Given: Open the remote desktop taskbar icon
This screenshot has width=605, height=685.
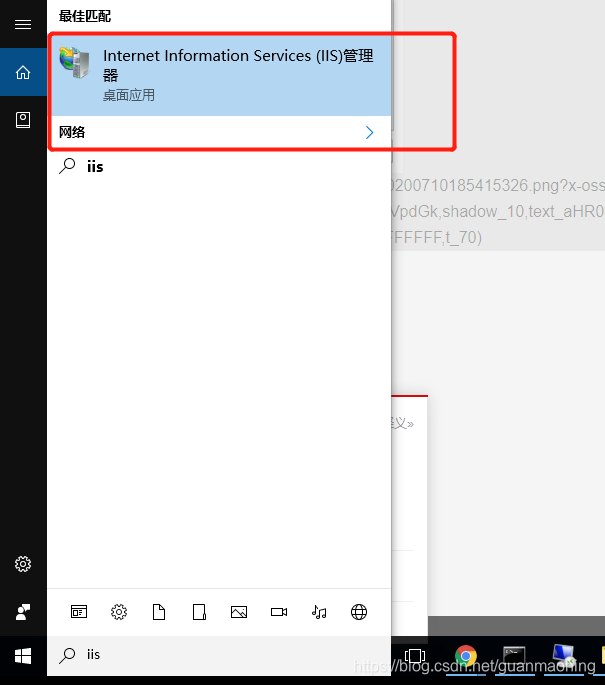Looking at the screenshot, I should click(564, 655).
